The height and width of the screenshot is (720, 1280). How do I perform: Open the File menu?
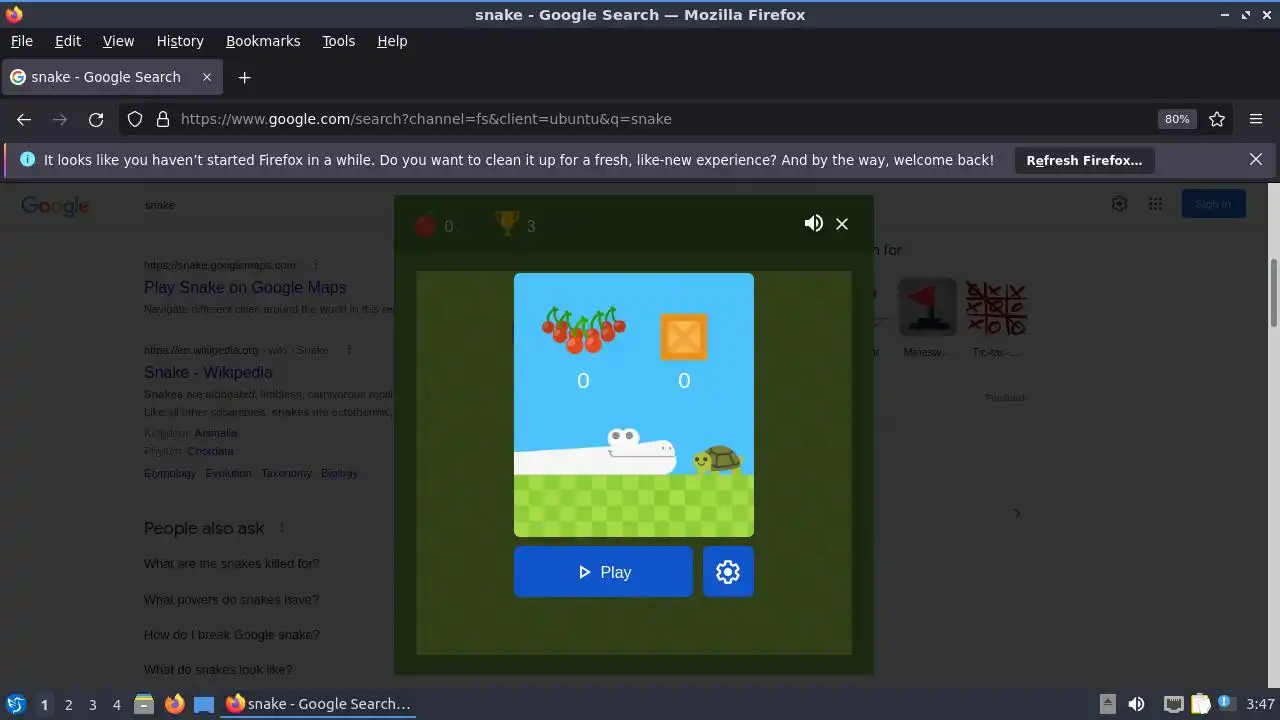coord(21,41)
